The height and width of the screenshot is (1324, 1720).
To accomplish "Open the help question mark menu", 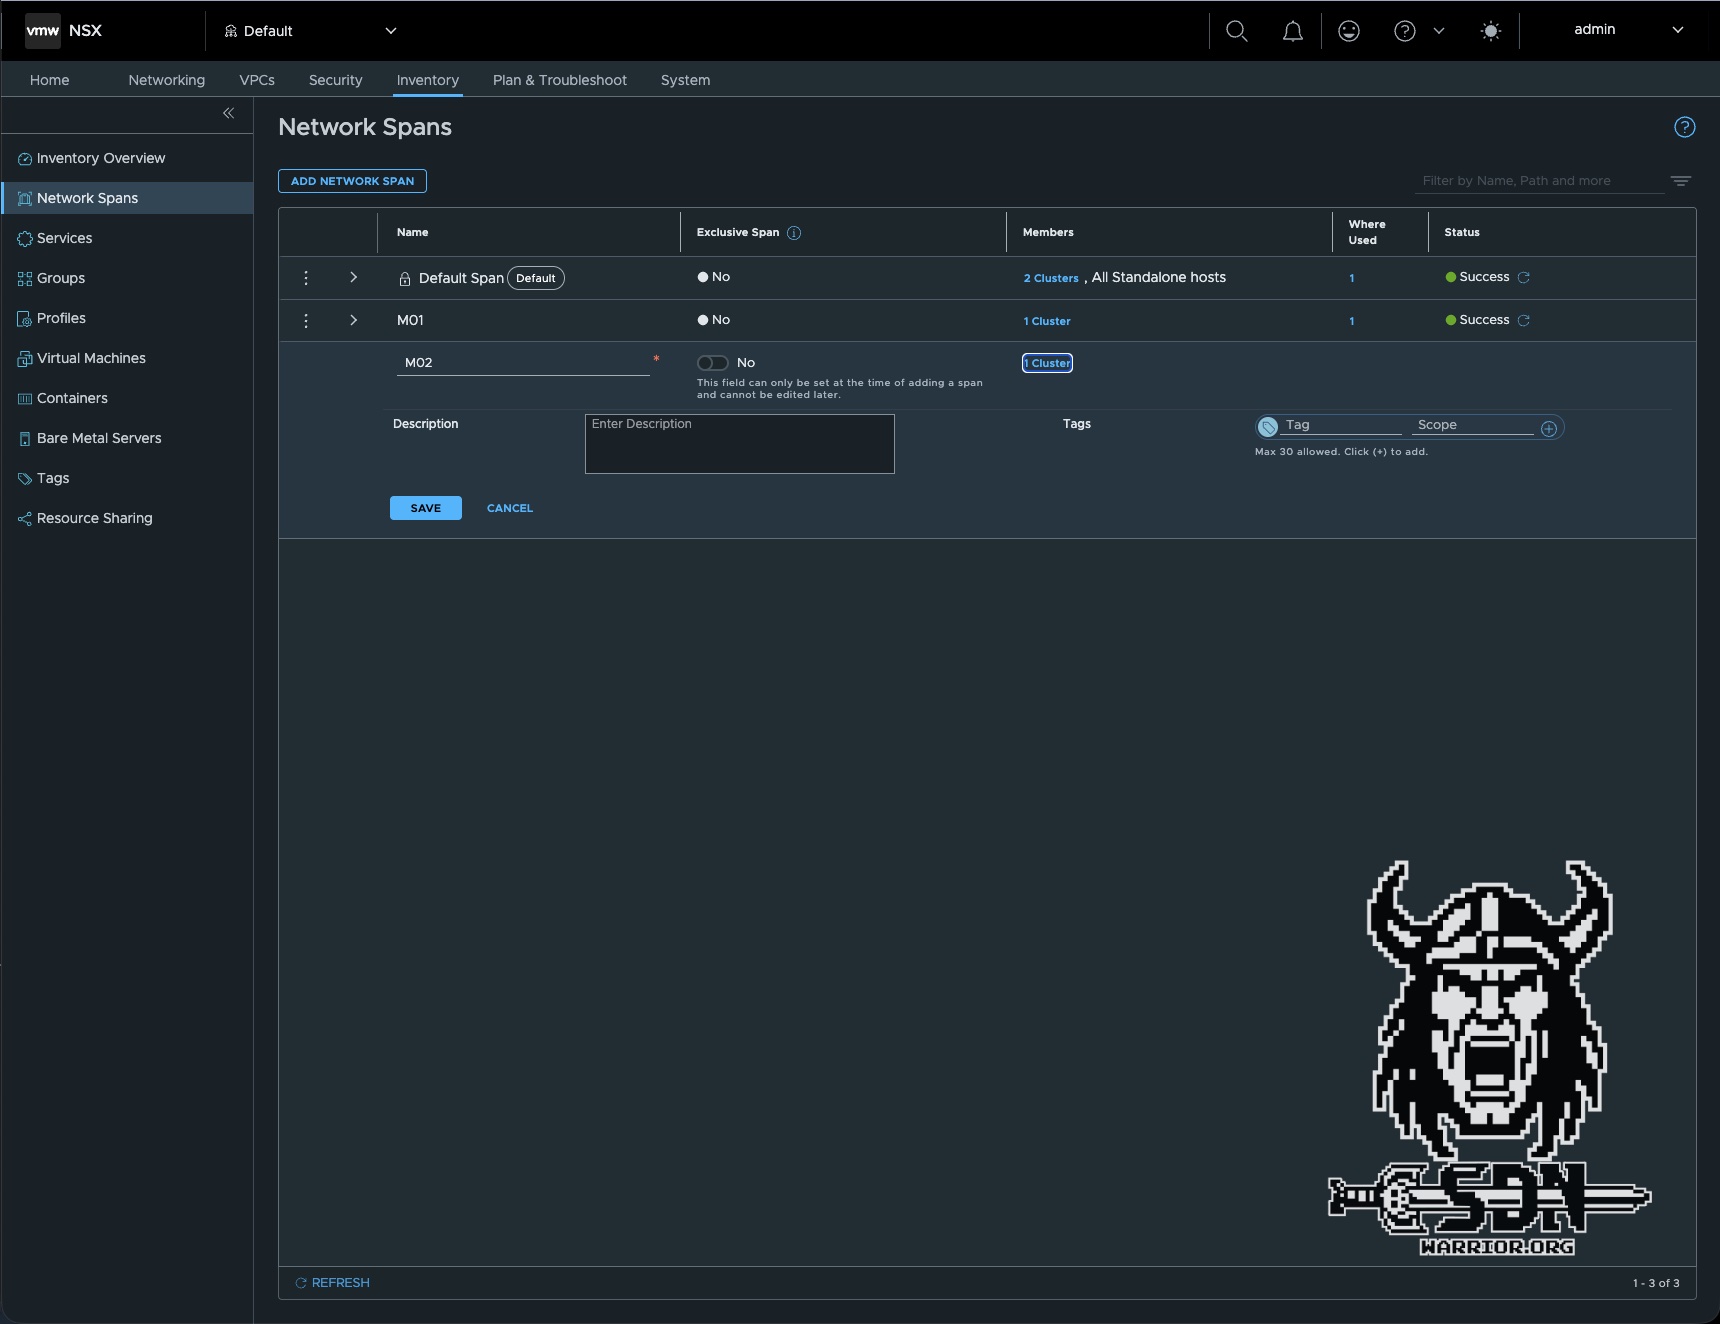I will [x=1405, y=31].
